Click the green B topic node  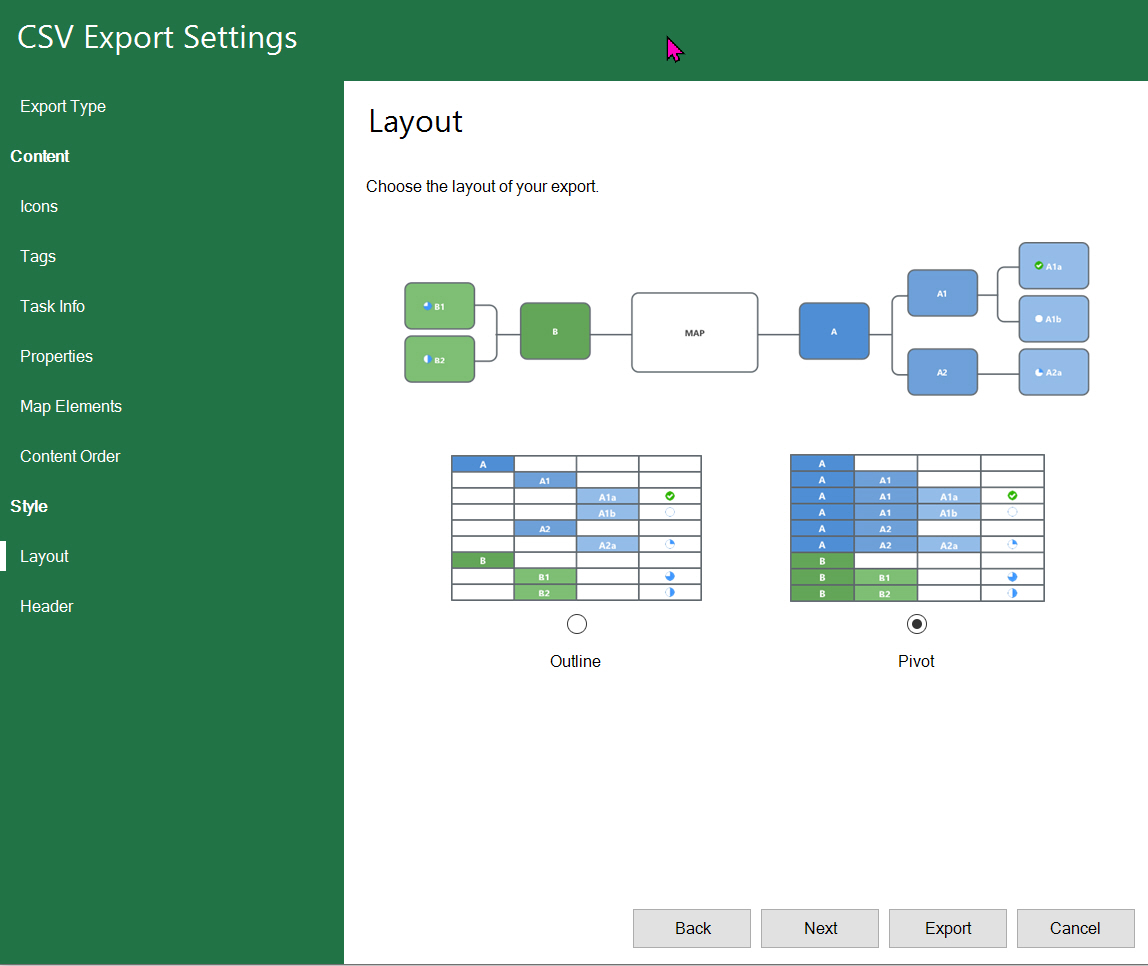pyautogui.click(x=555, y=331)
